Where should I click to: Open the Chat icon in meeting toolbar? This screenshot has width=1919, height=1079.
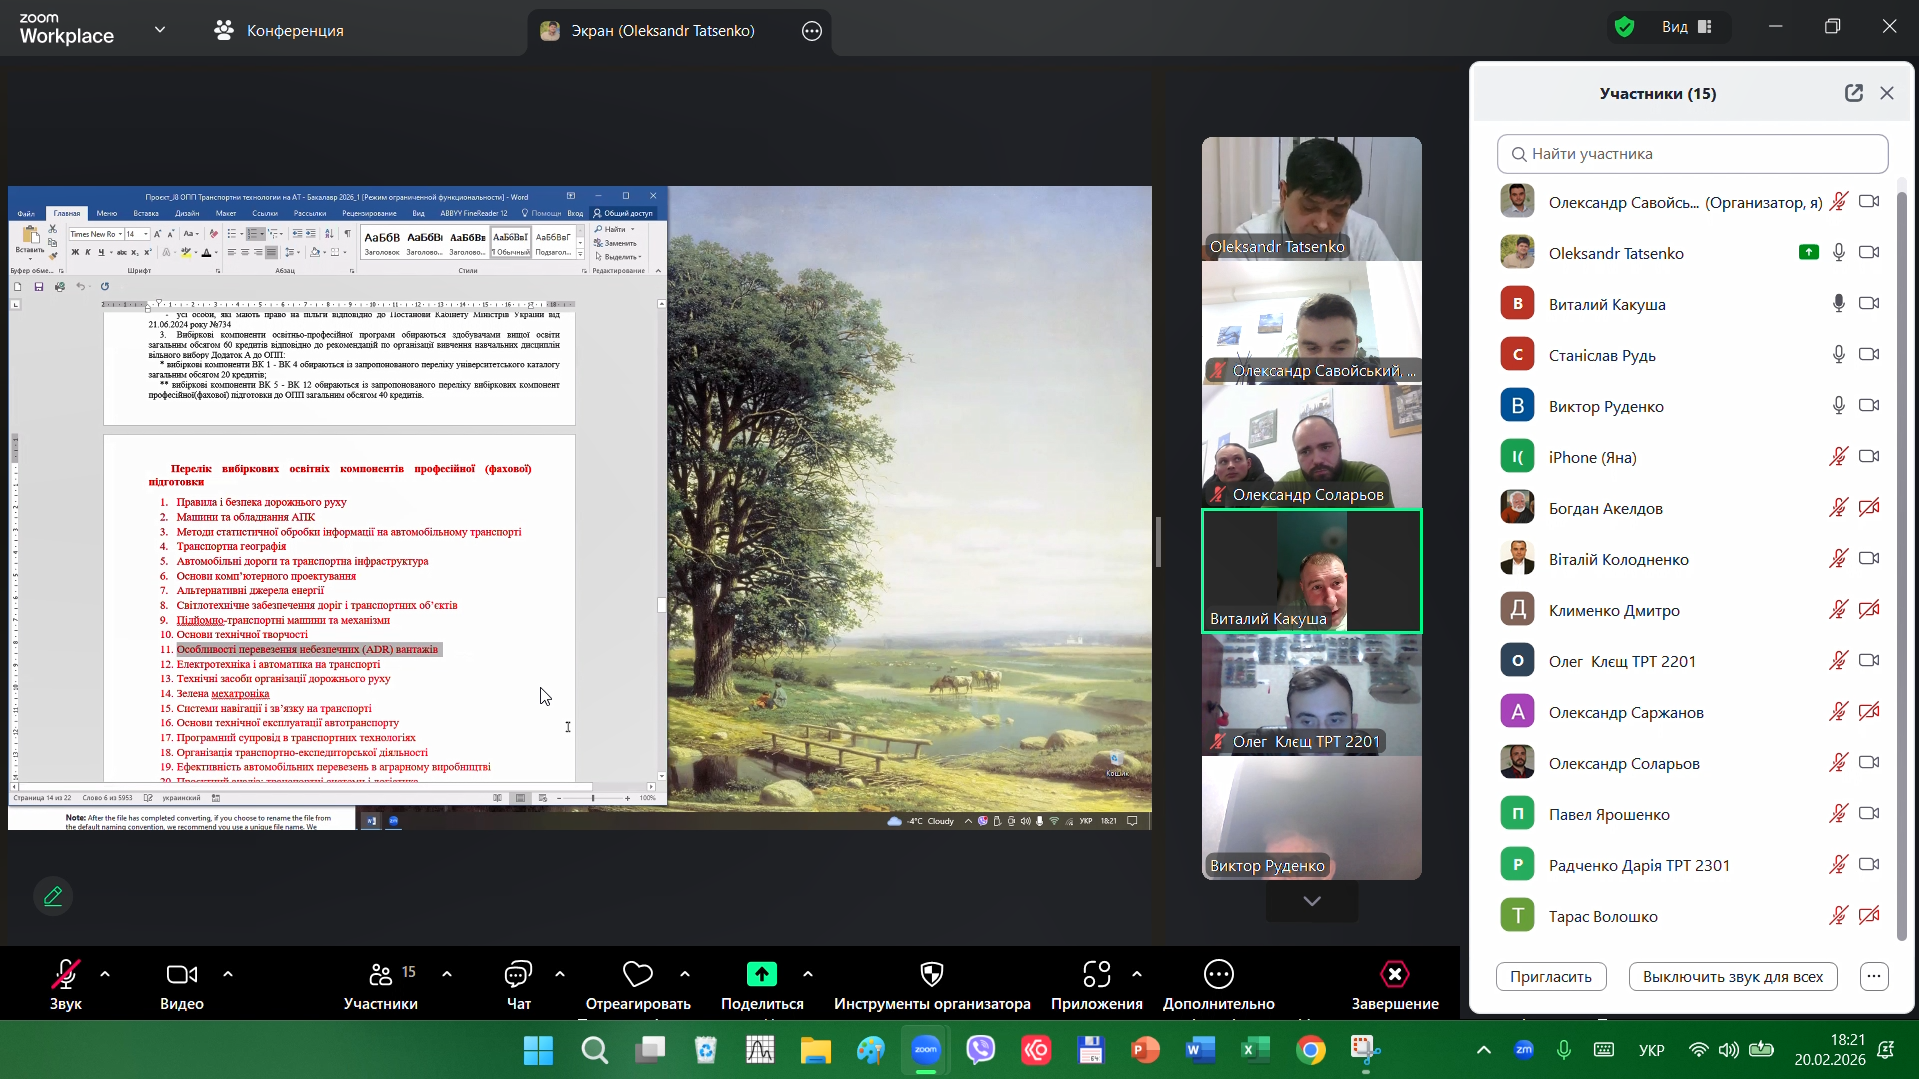pos(518,974)
